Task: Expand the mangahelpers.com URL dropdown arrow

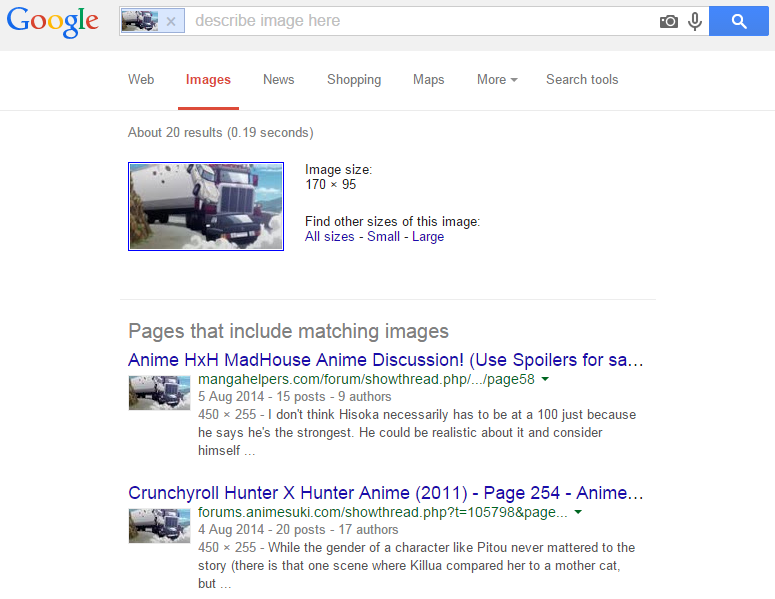Action: coord(546,381)
